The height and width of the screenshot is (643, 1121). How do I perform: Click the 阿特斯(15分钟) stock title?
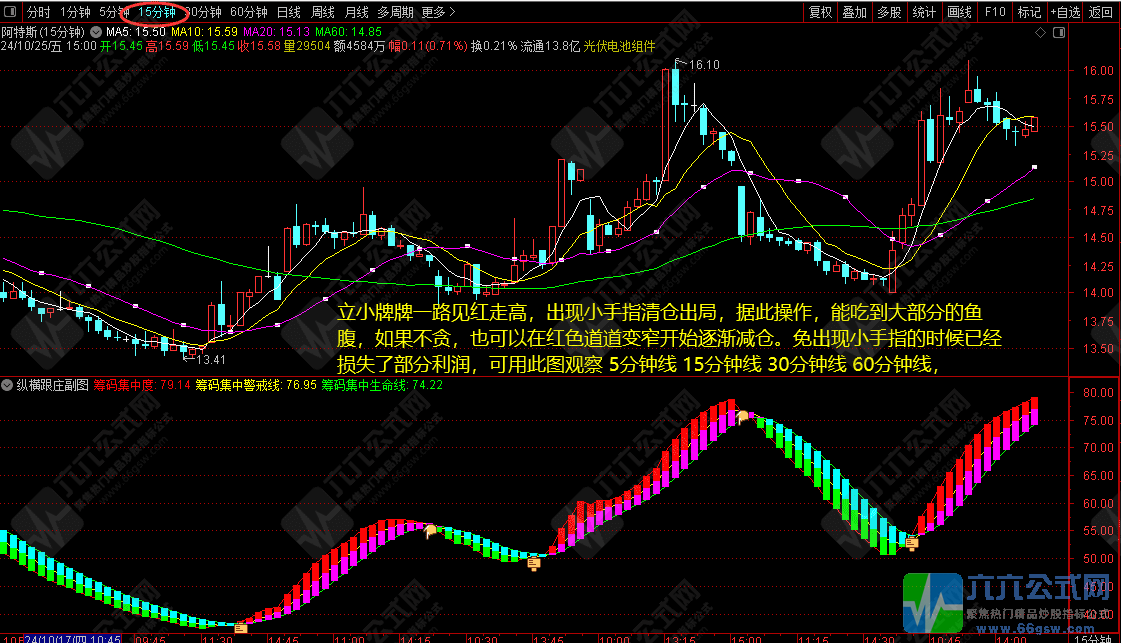pos(43,32)
